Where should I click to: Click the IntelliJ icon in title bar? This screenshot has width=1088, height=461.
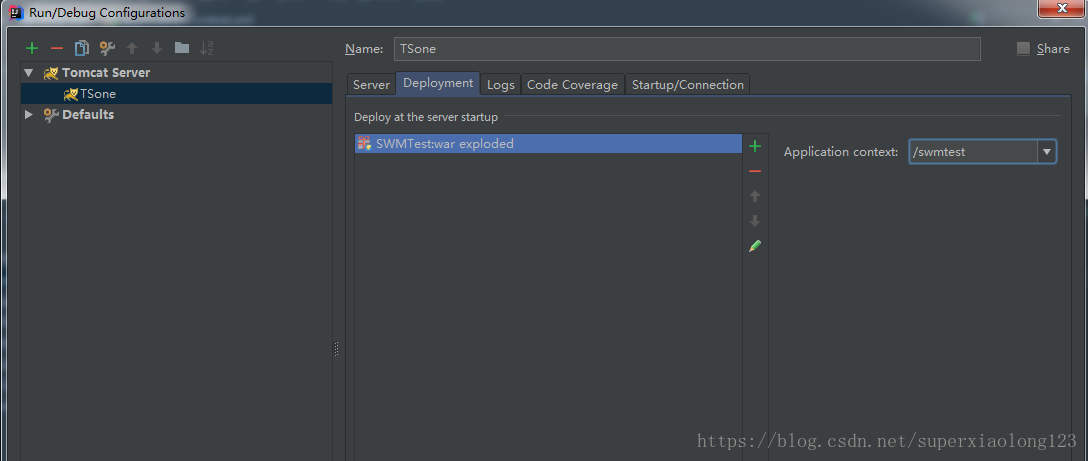click(17, 12)
